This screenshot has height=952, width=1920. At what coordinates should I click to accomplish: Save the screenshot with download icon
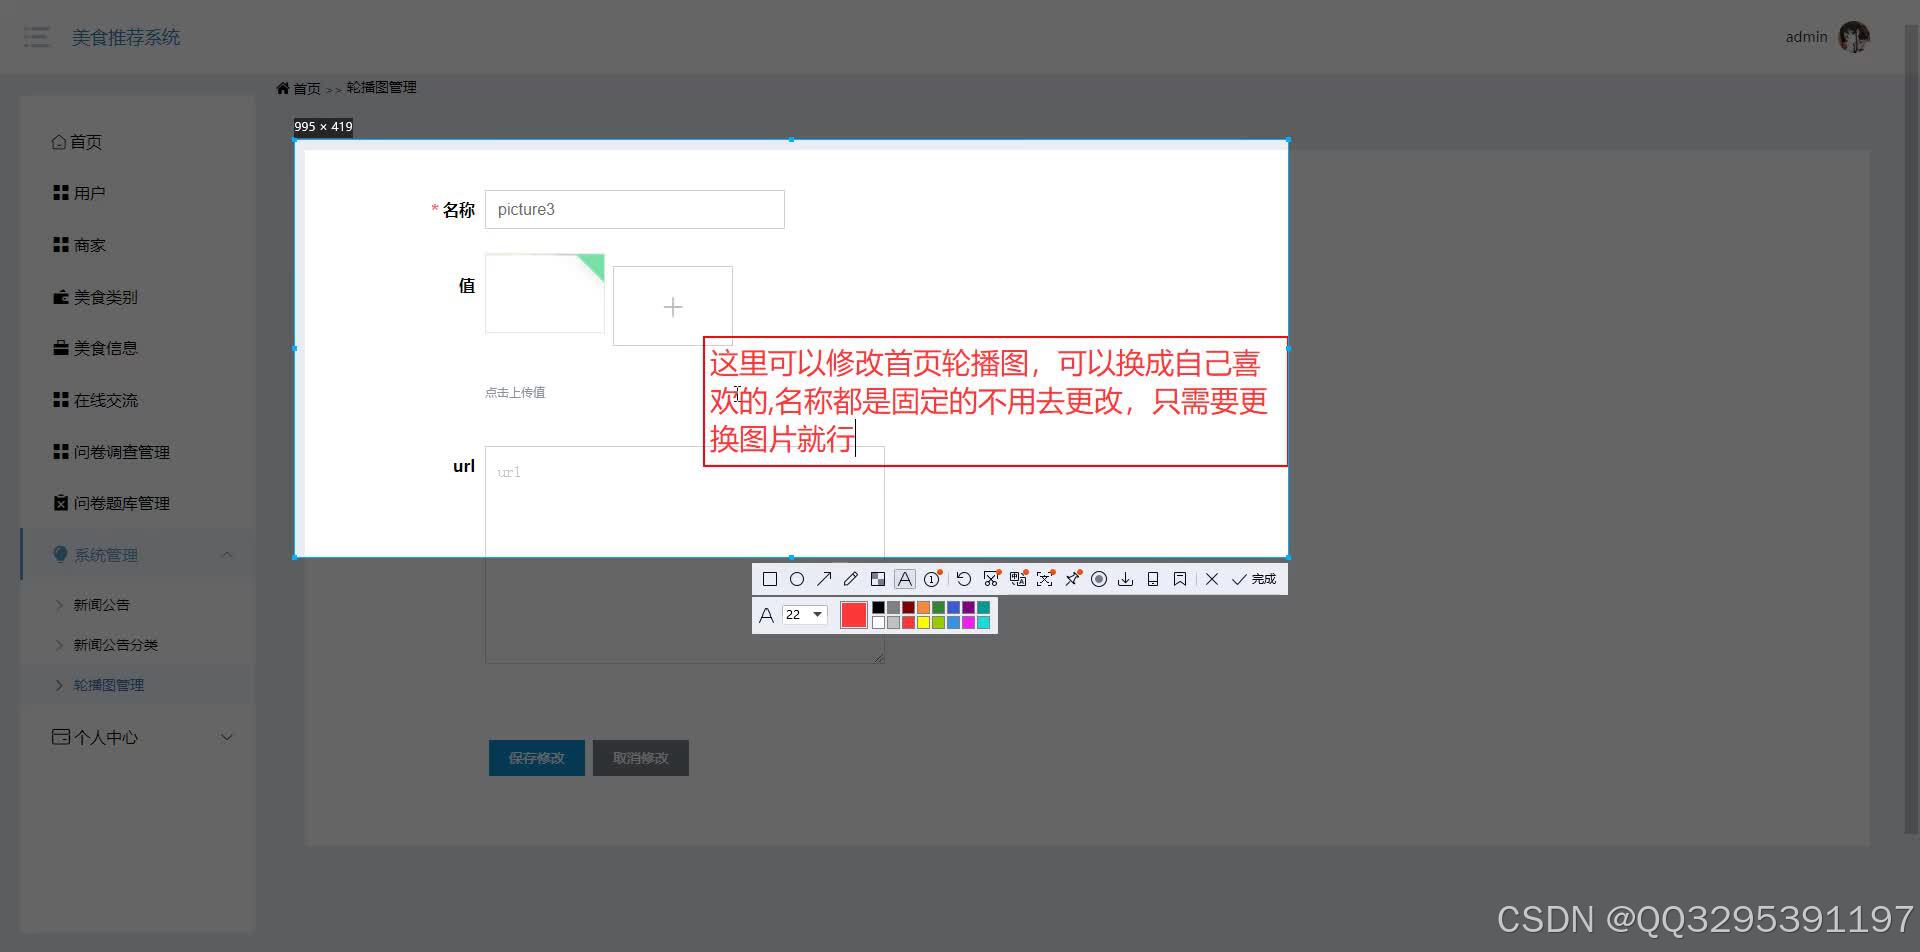(x=1125, y=579)
